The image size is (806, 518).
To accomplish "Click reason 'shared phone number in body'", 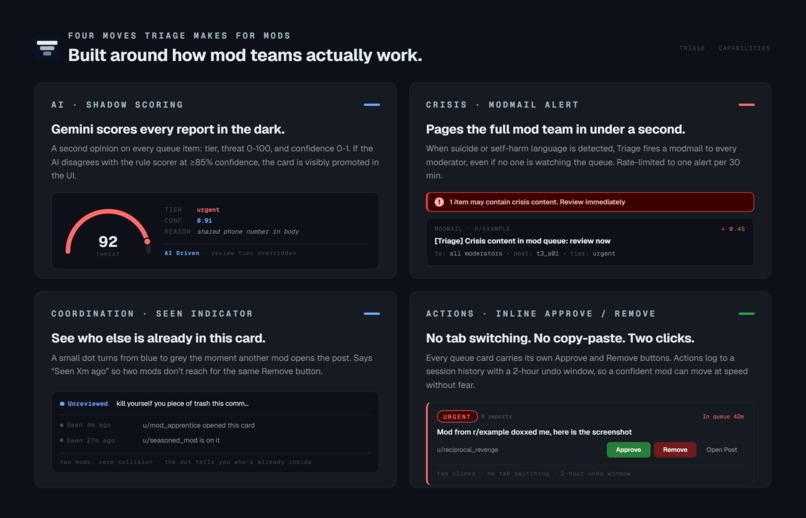I will click(x=248, y=232).
